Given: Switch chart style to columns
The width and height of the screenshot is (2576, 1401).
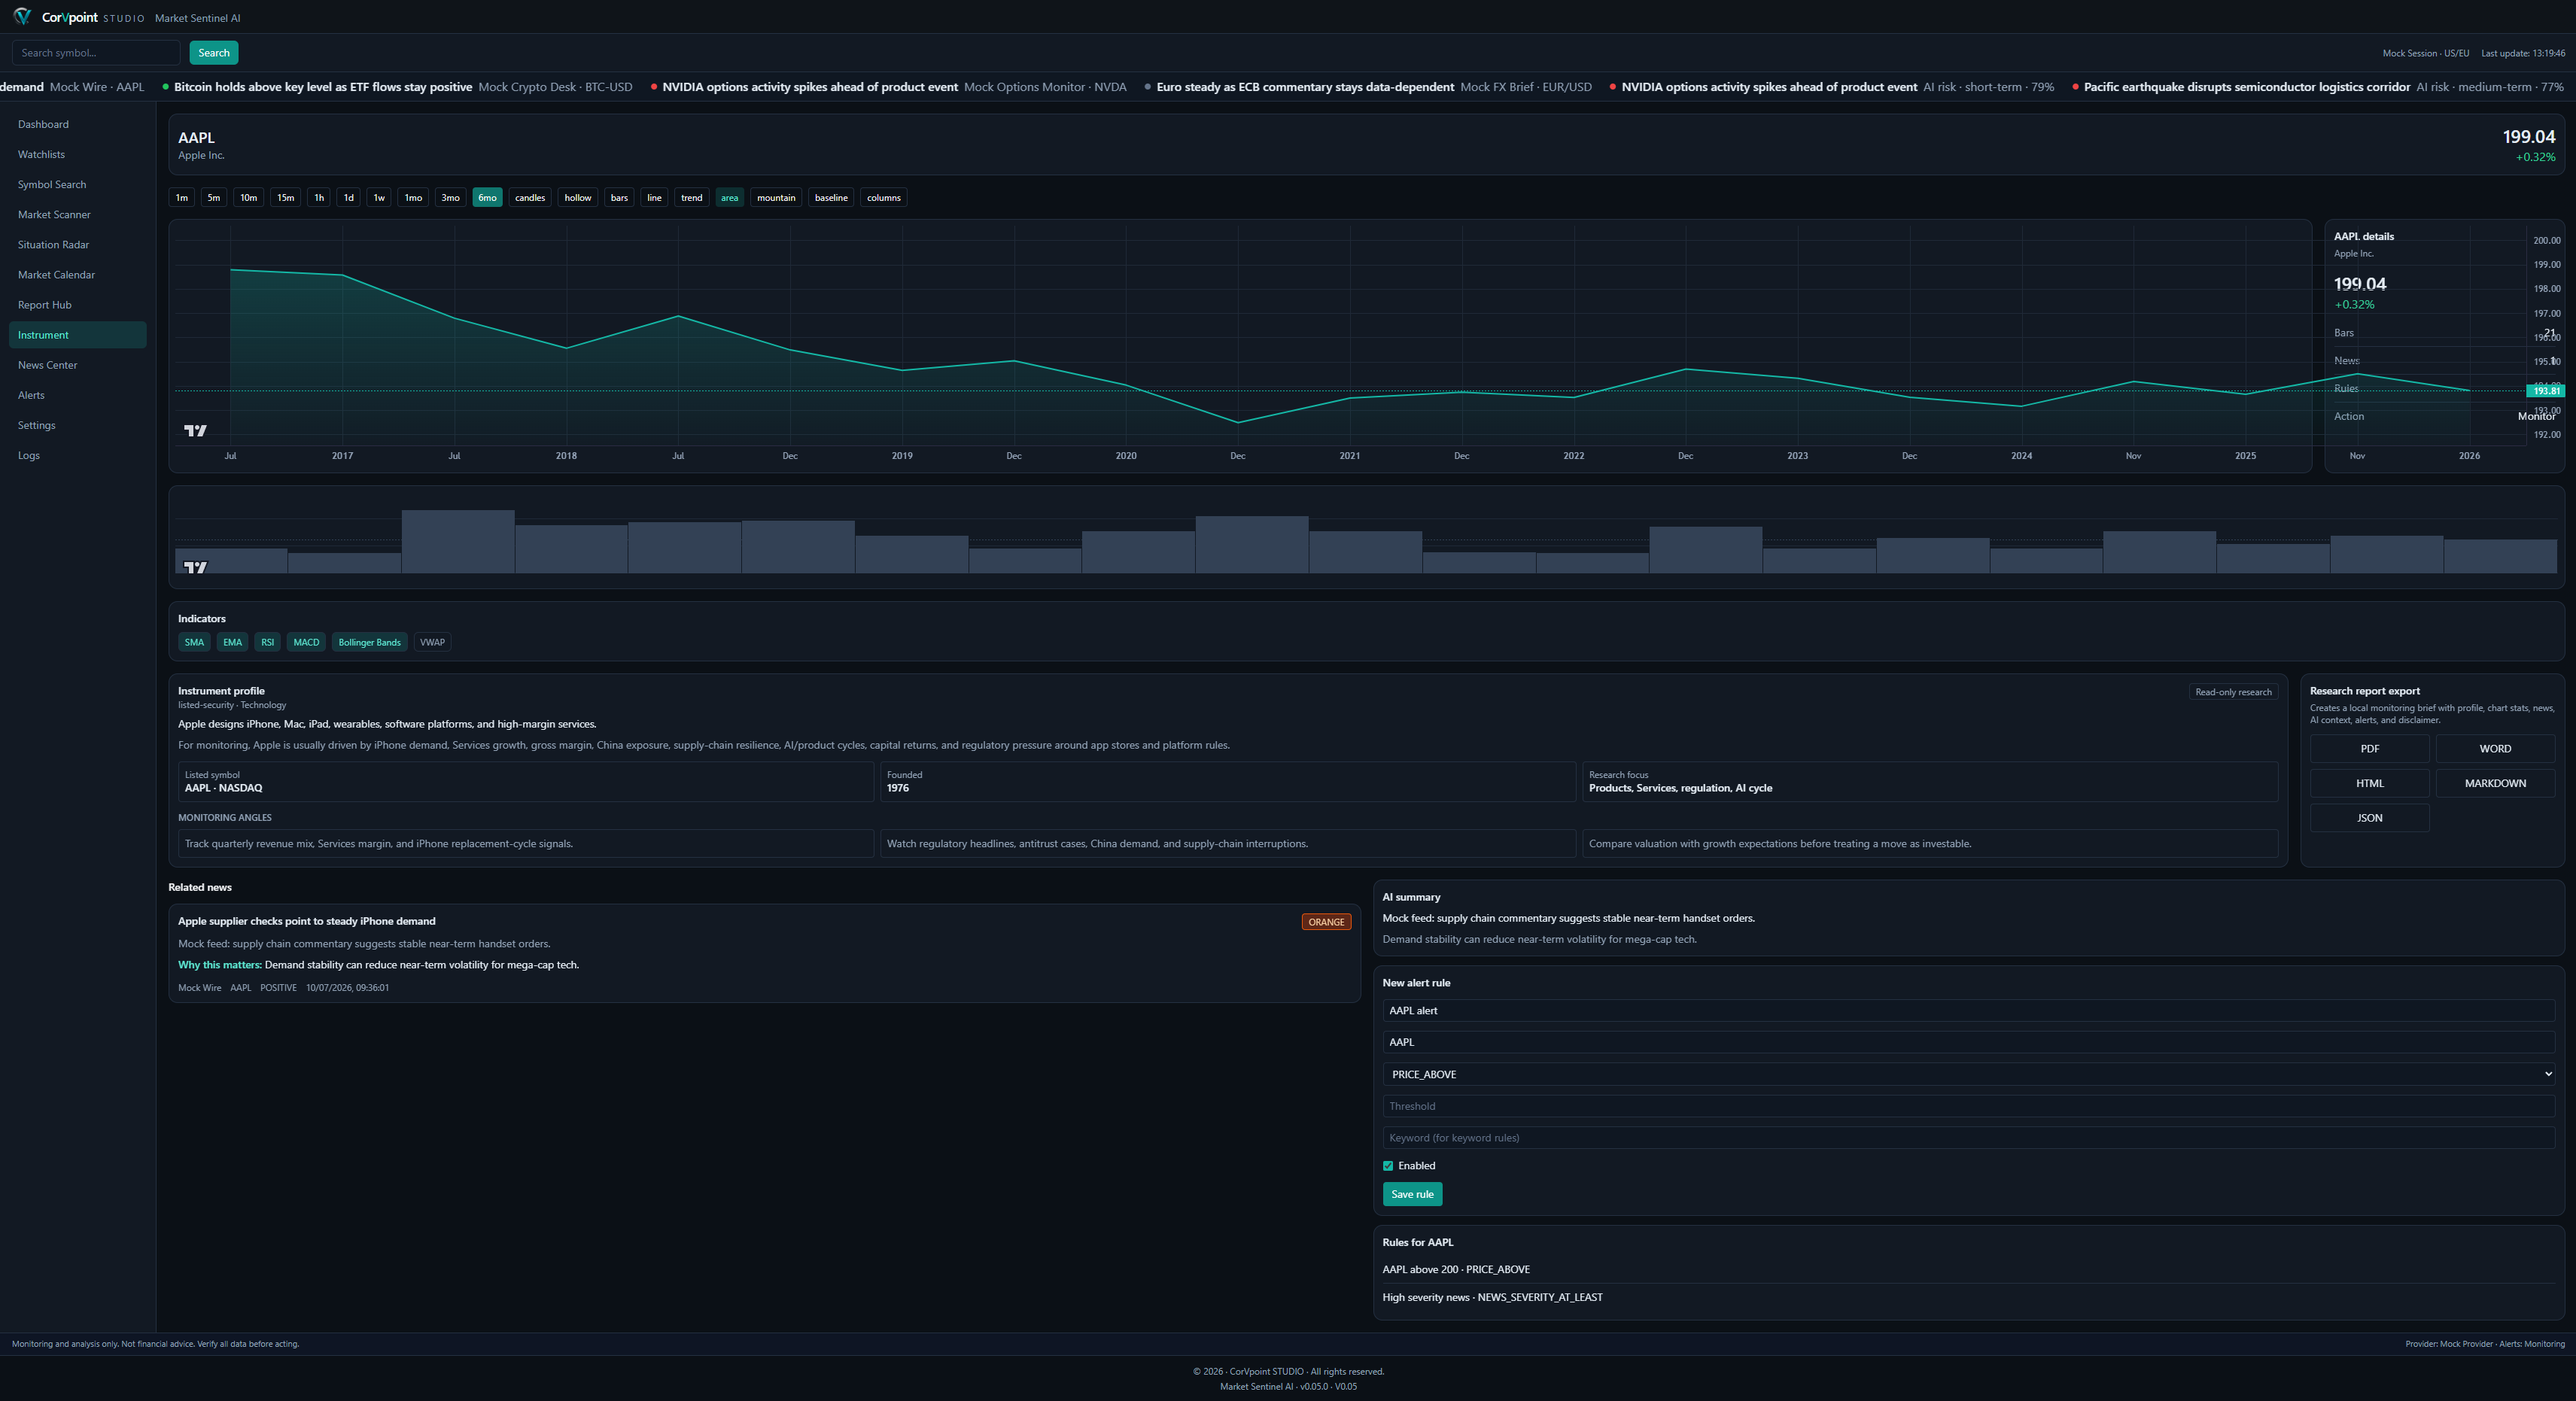Looking at the screenshot, I should (x=884, y=198).
